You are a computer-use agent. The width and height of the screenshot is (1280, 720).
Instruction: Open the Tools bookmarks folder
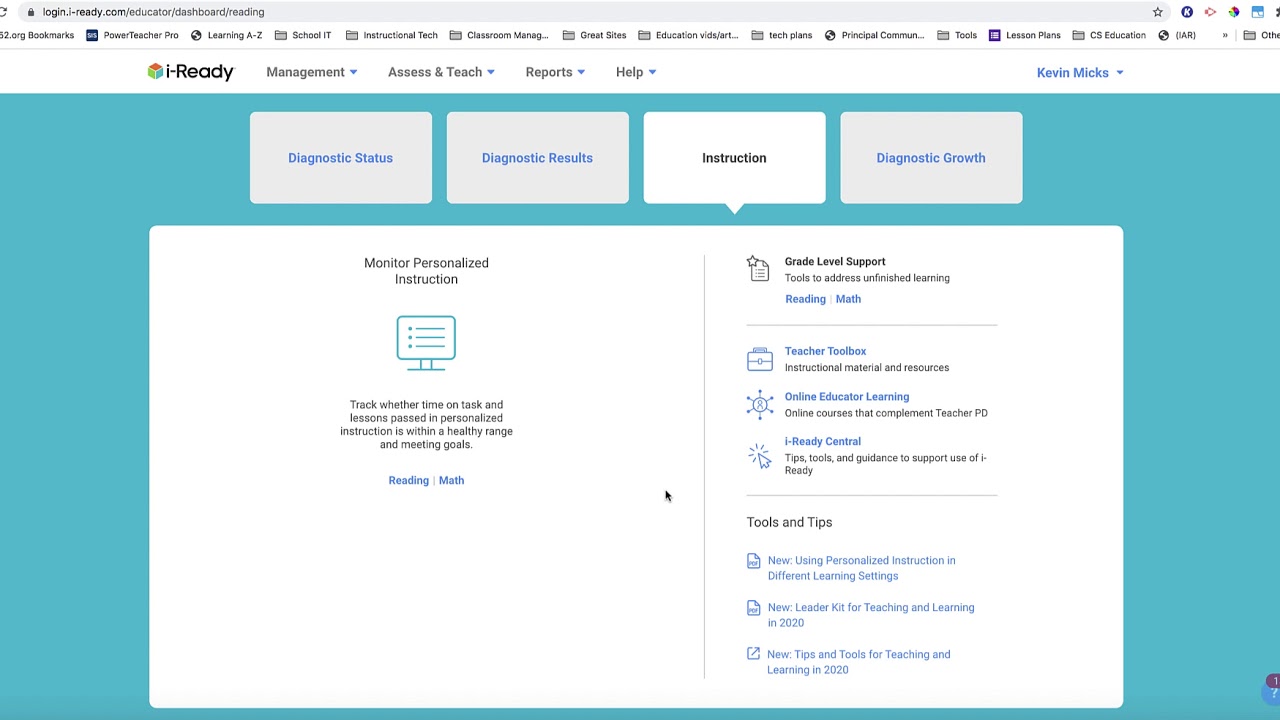pos(957,35)
